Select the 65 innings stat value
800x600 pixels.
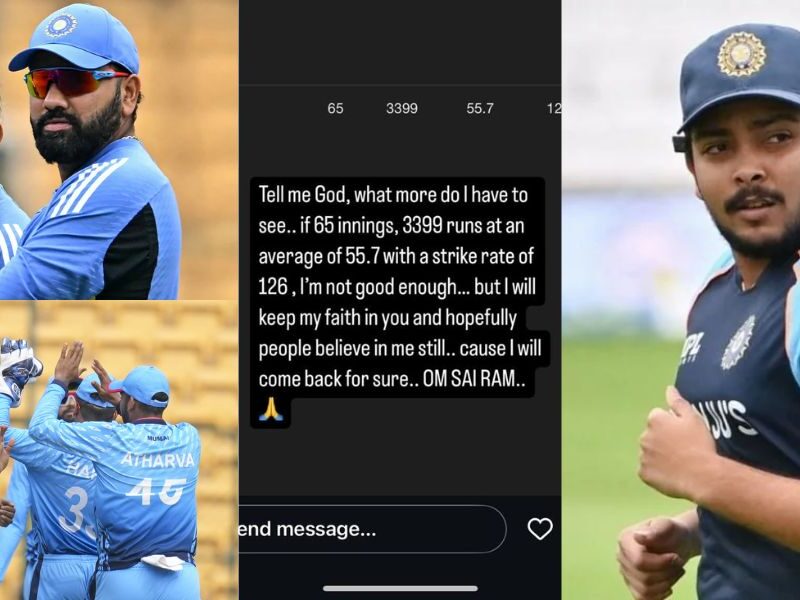335,108
